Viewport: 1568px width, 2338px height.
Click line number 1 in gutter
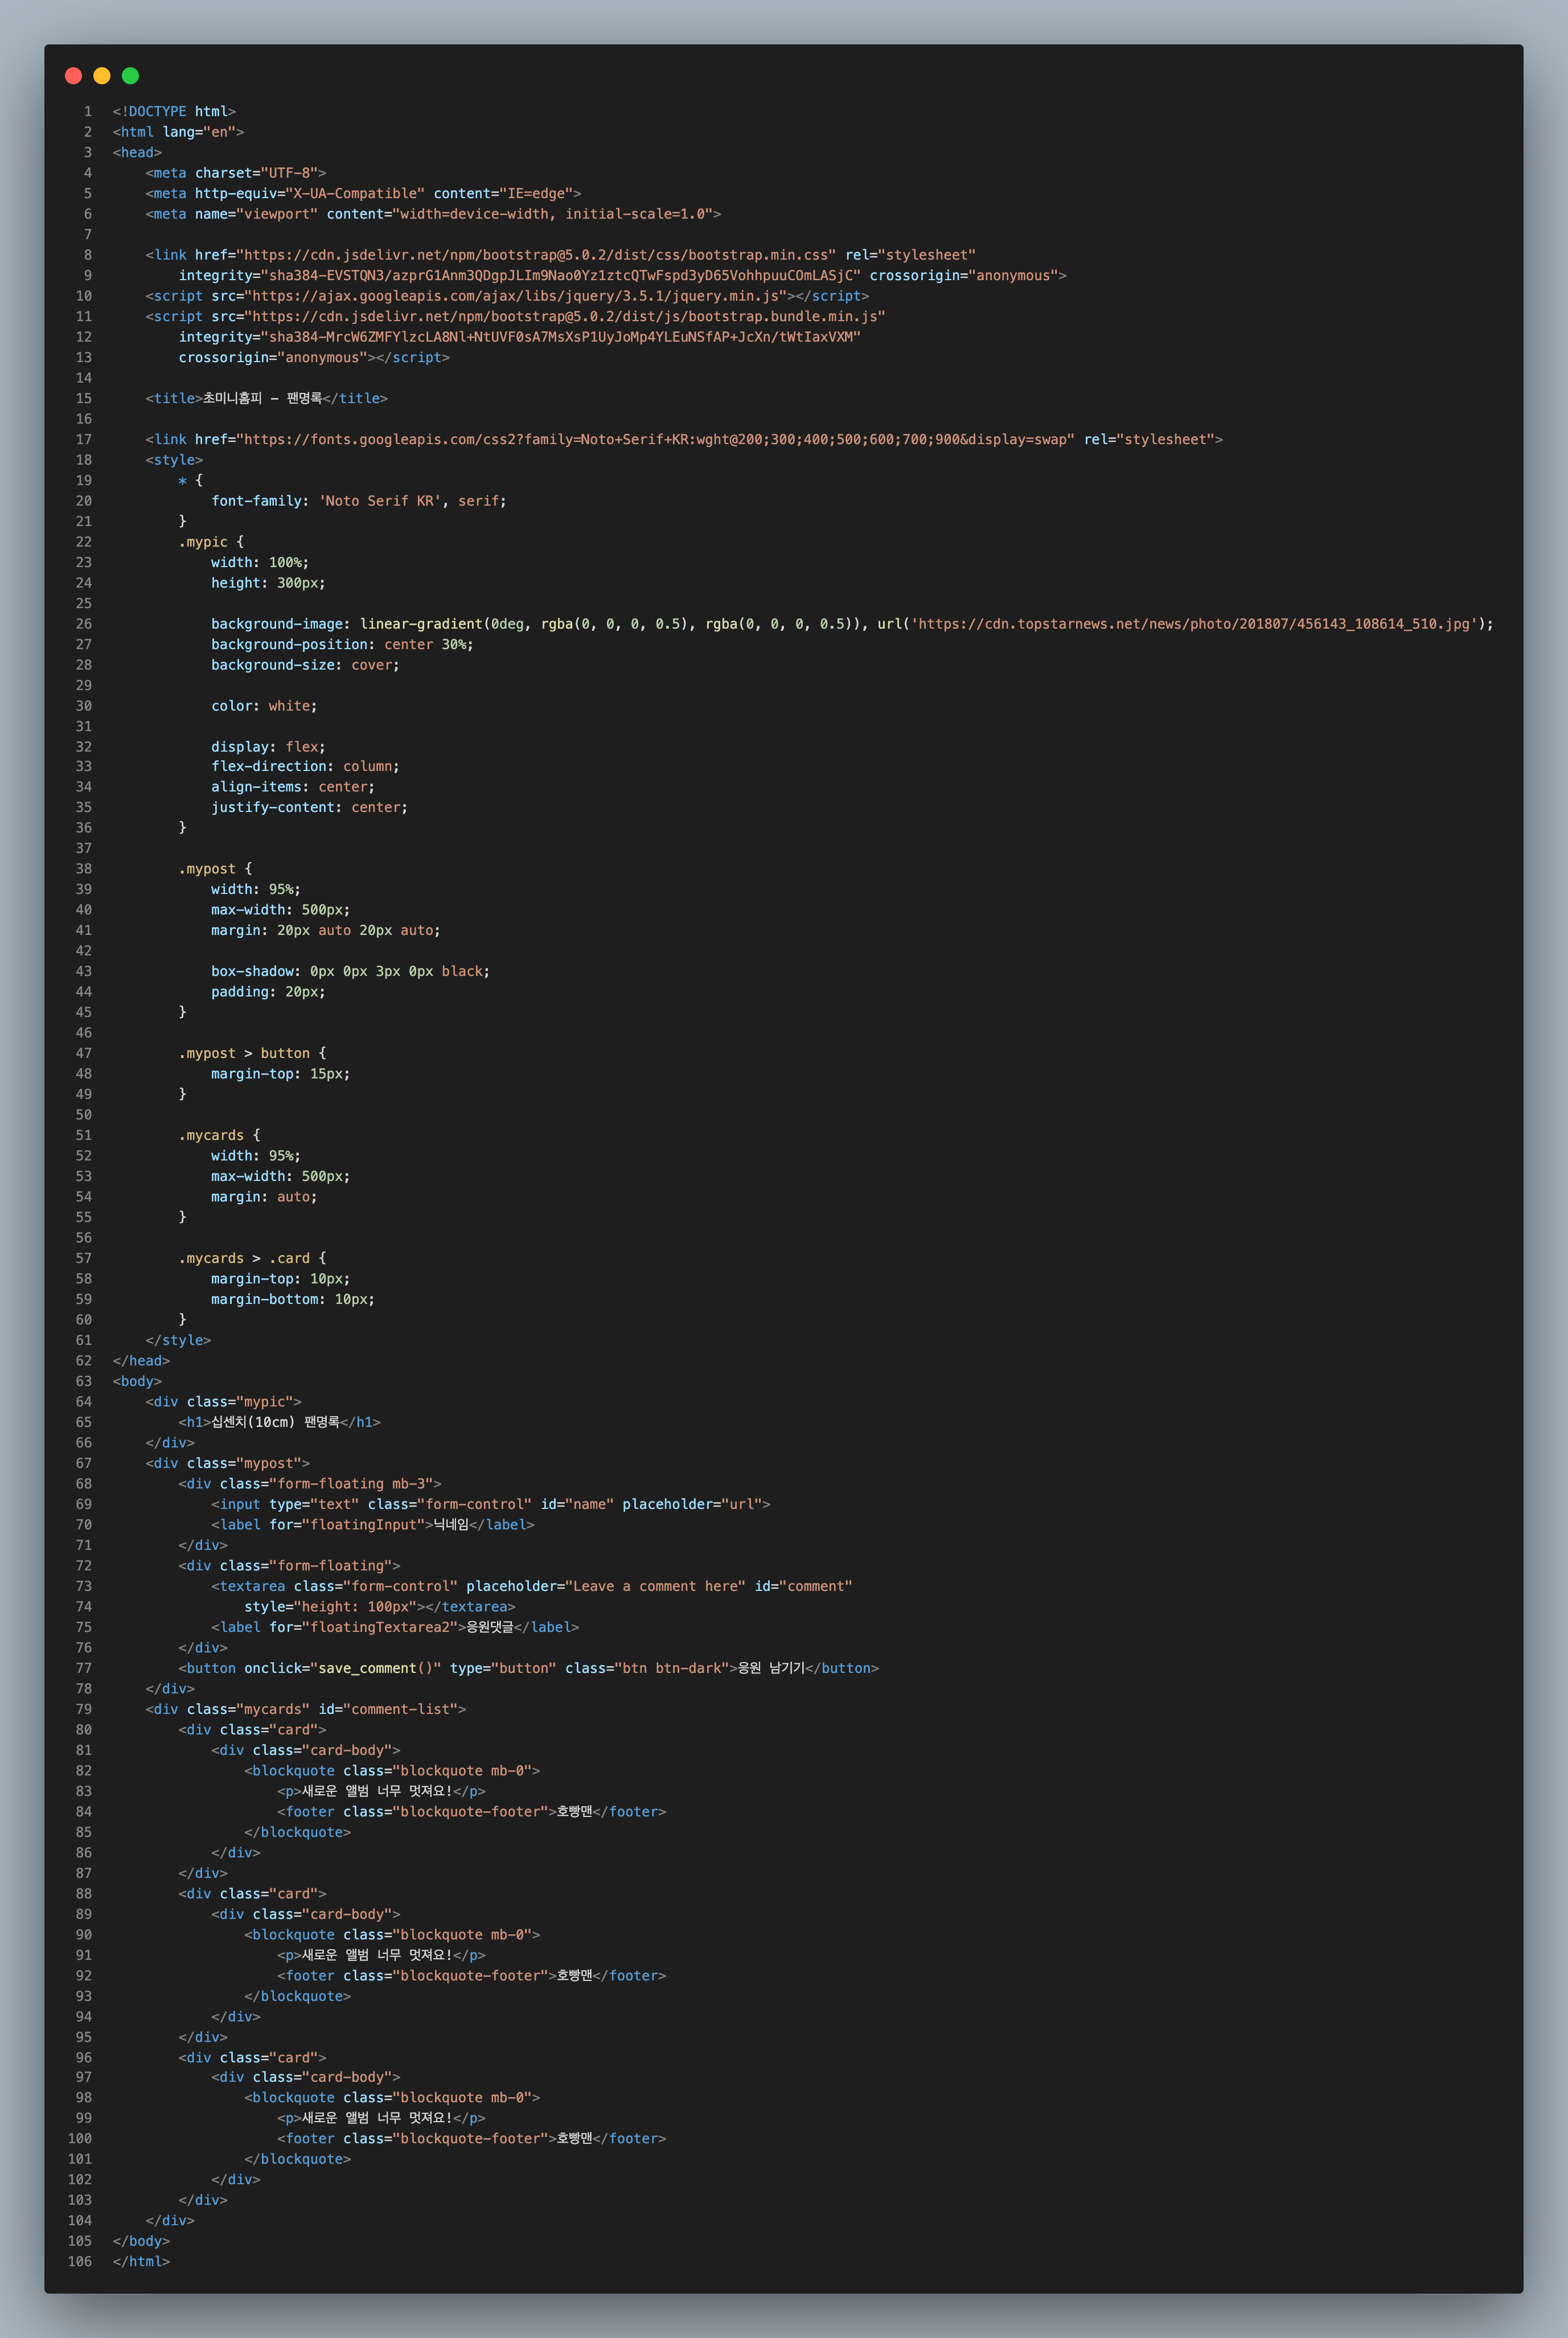pos(87,112)
